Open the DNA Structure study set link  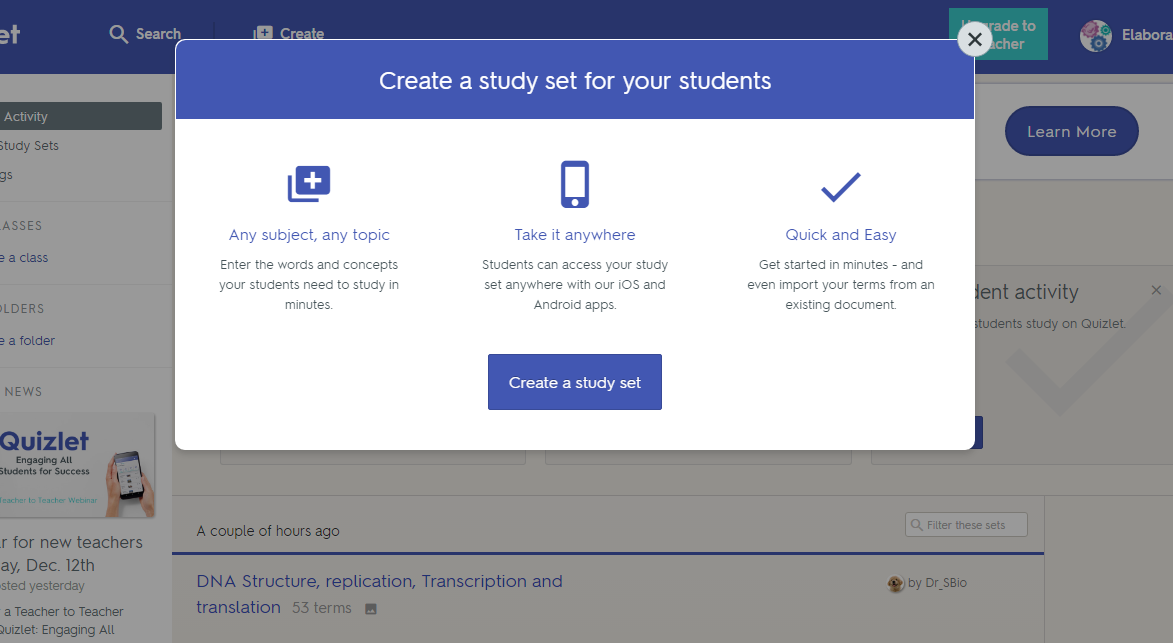pos(379,582)
